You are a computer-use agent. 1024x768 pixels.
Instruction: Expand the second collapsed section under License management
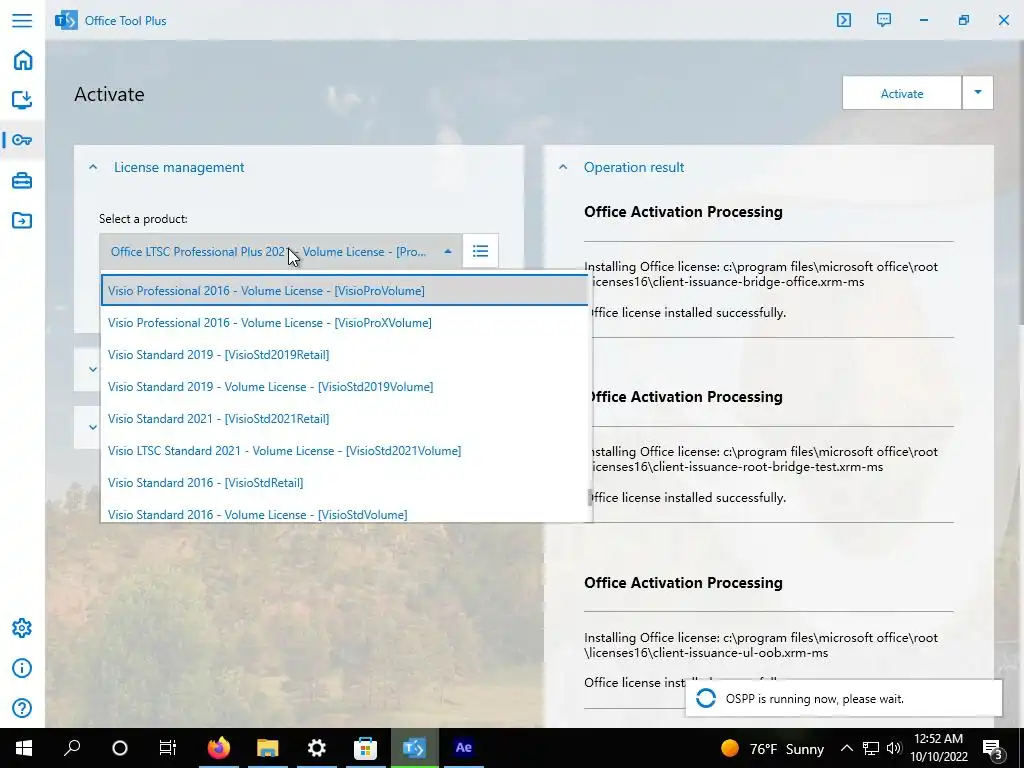[x=93, y=427]
